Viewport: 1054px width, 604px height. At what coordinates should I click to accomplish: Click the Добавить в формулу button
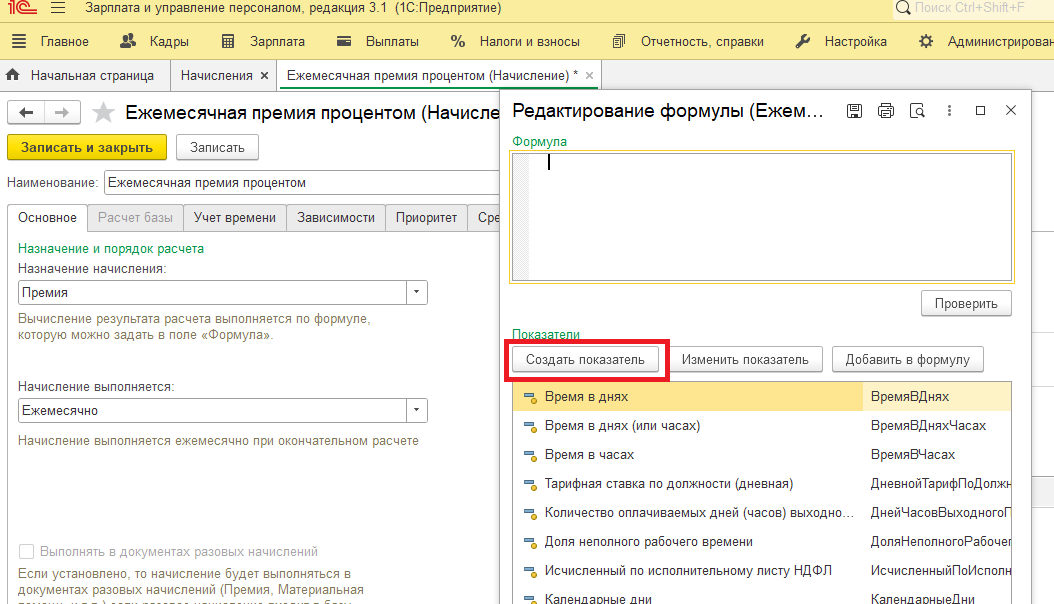point(907,359)
